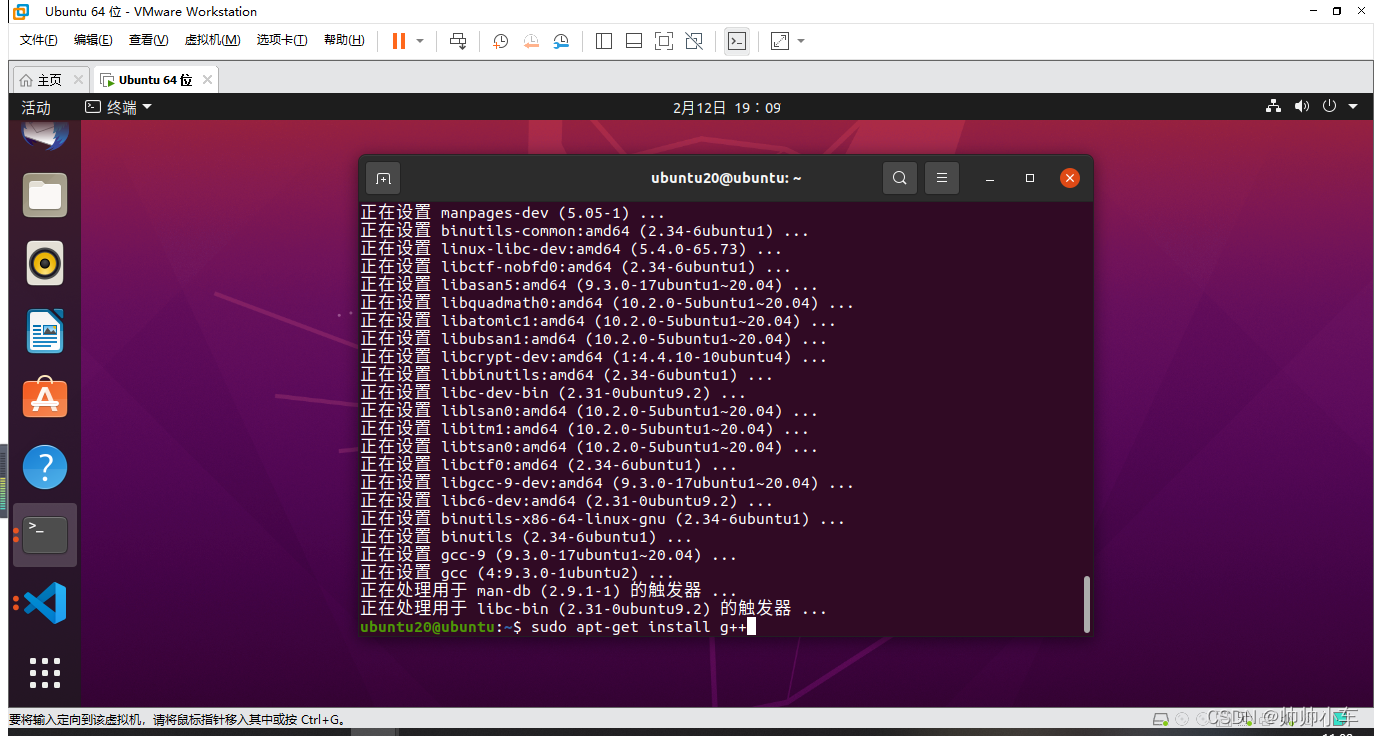Maximize the terminal window
The width and height of the screenshot is (1374, 736).
tap(1030, 178)
